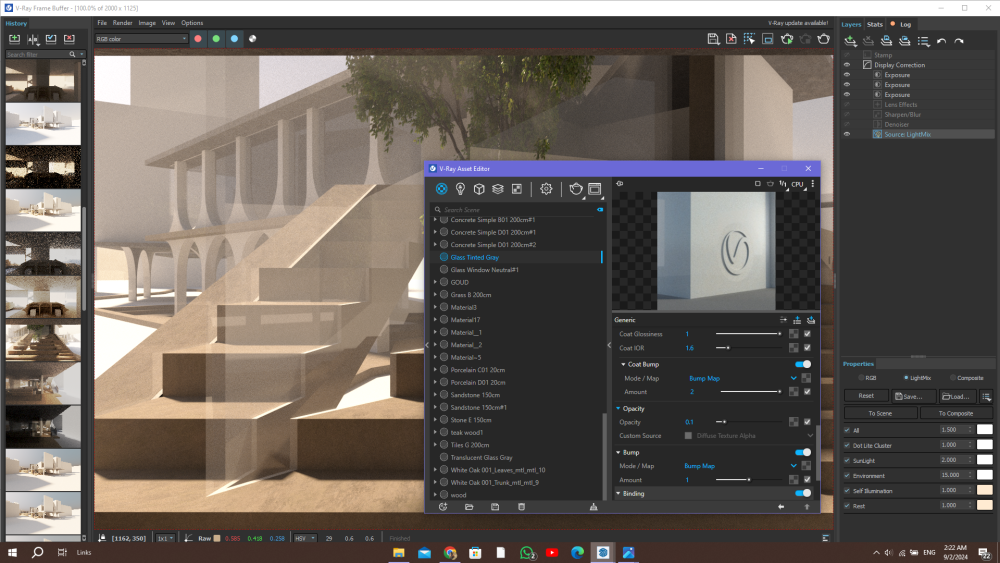Toggle the Coat Bump switch off
1000x563 pixels.
(x=802, y=365)
